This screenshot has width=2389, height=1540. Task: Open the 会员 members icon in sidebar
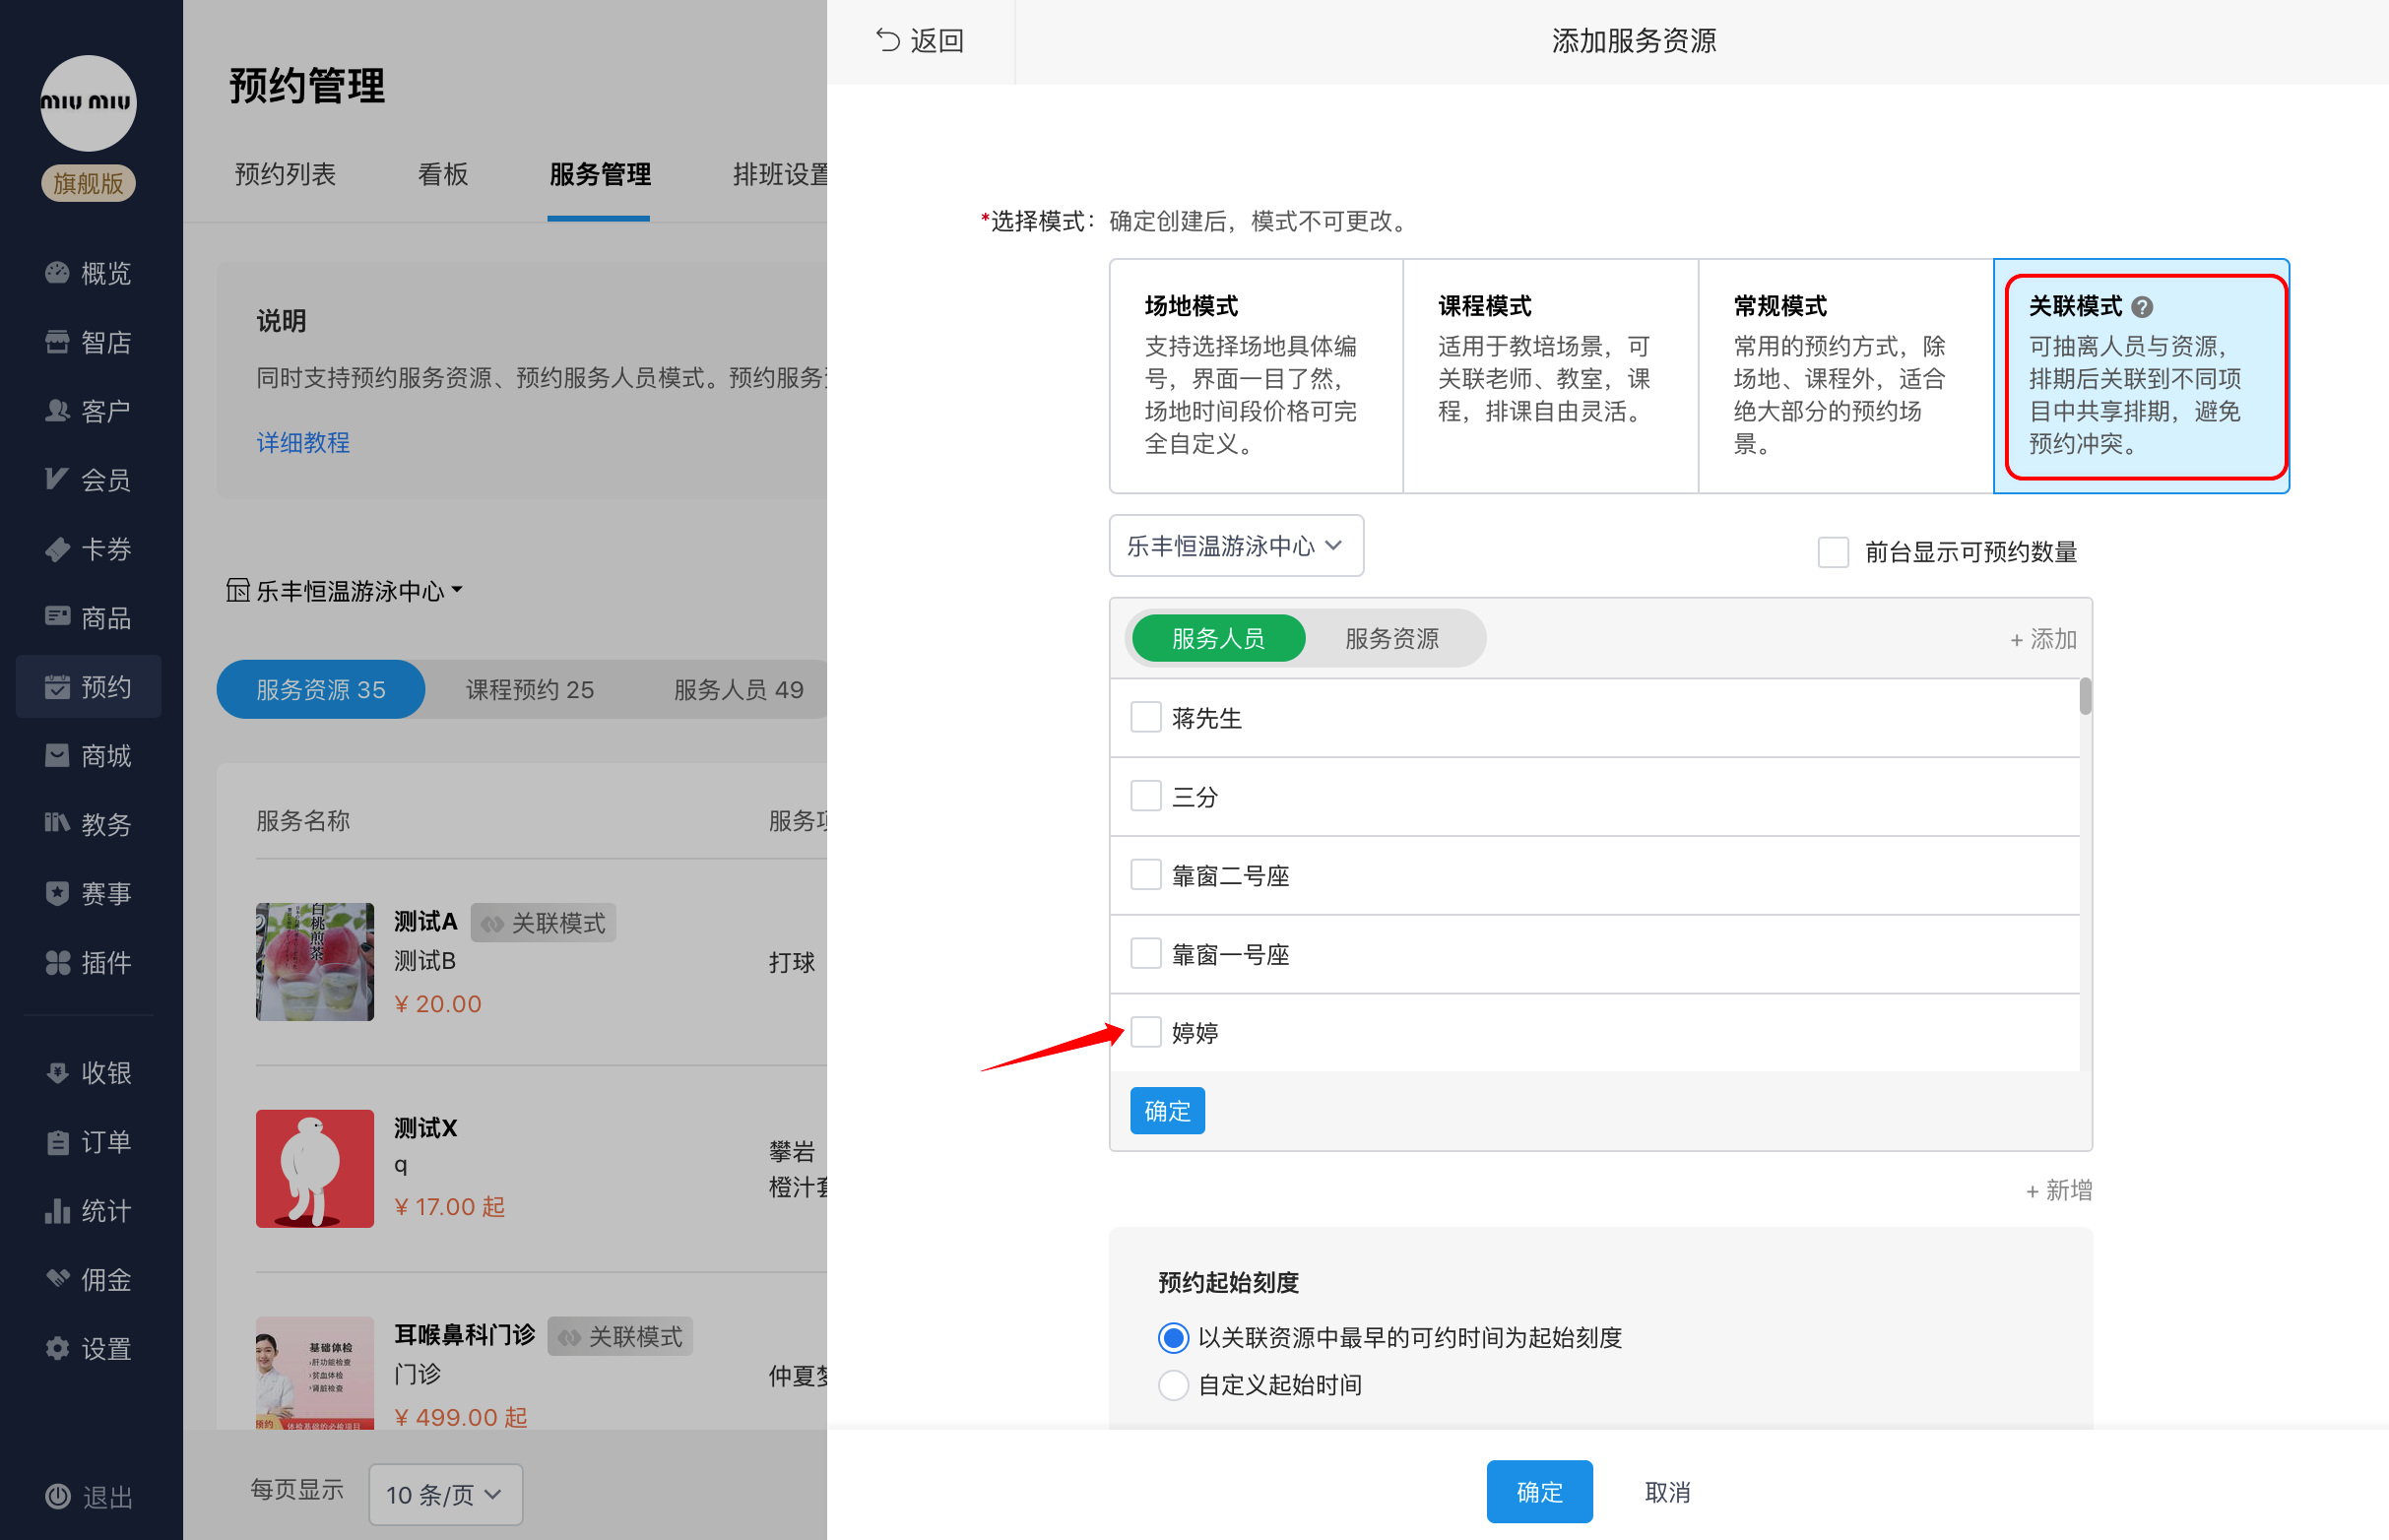57,479
